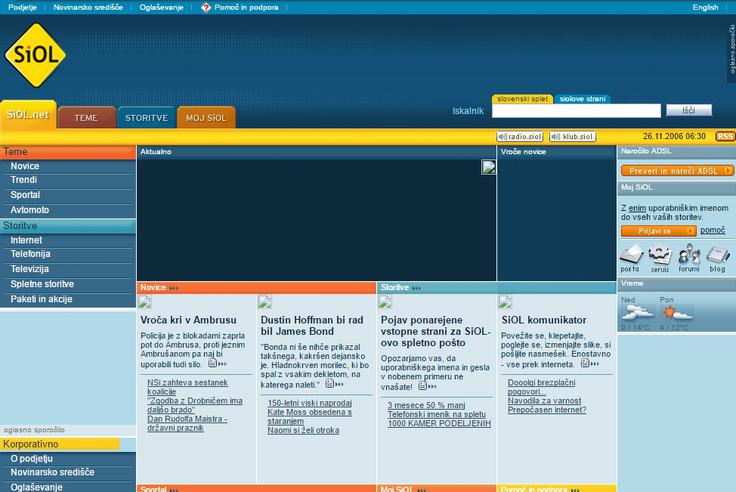
Task: Open the forumi icon
Action: [689, 257]
